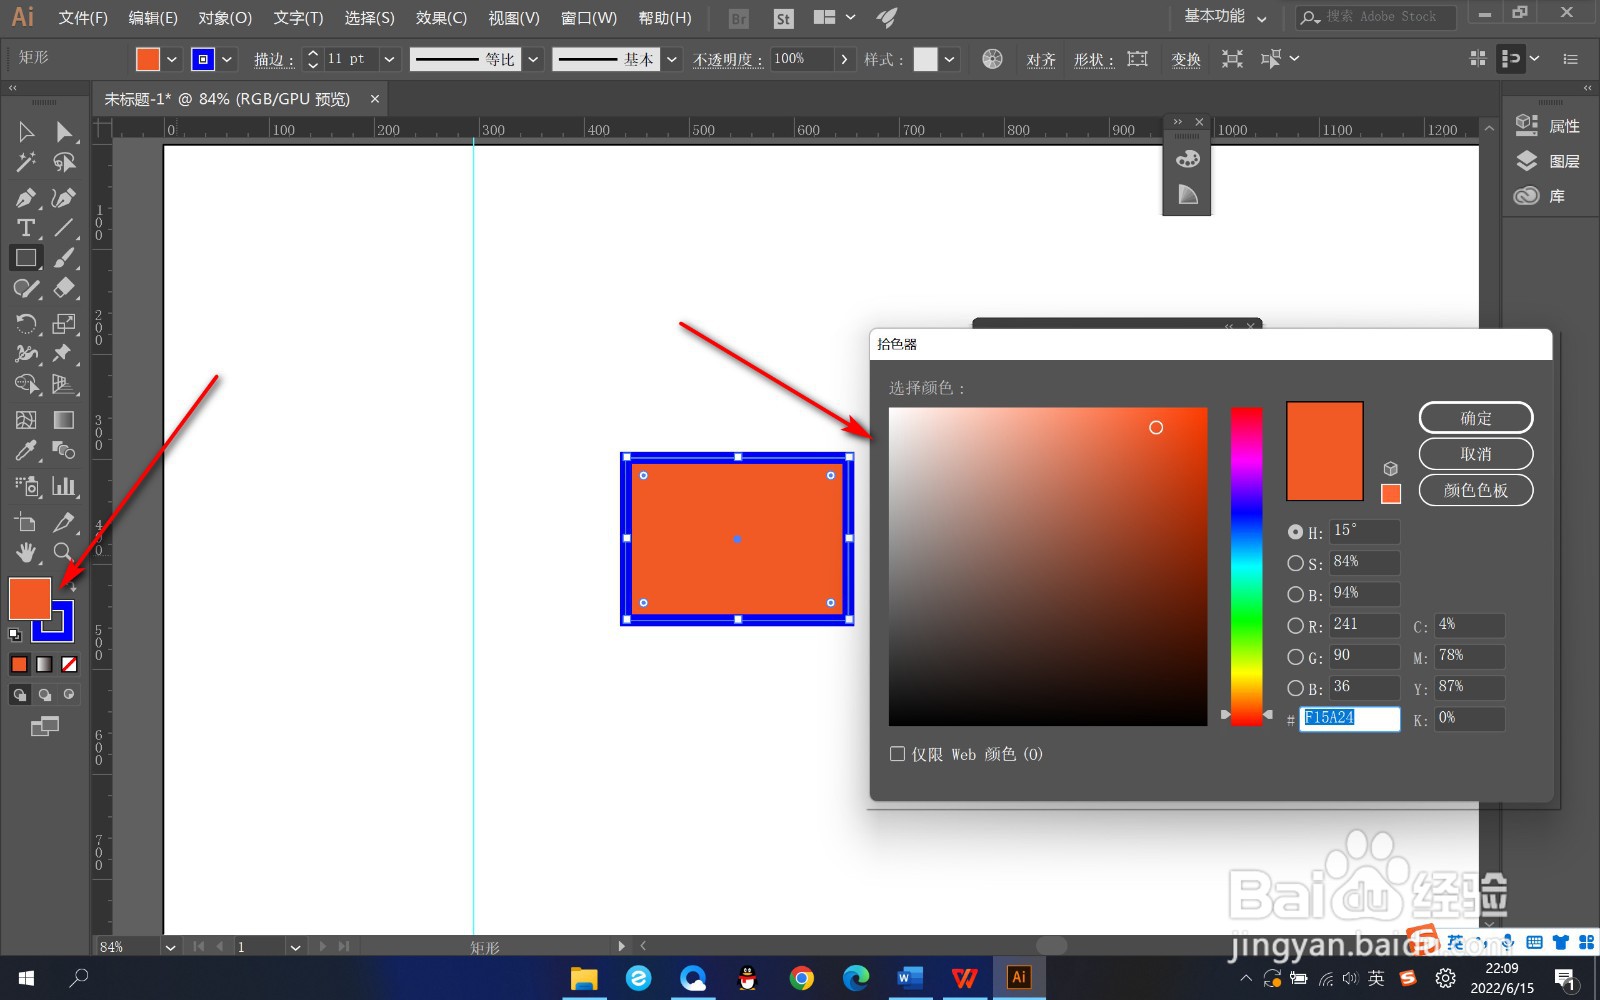Image resolution: width=1600 pixels, height=1000 pixels.
Task: Open the Effect menu
Action: tap(441, 18)
